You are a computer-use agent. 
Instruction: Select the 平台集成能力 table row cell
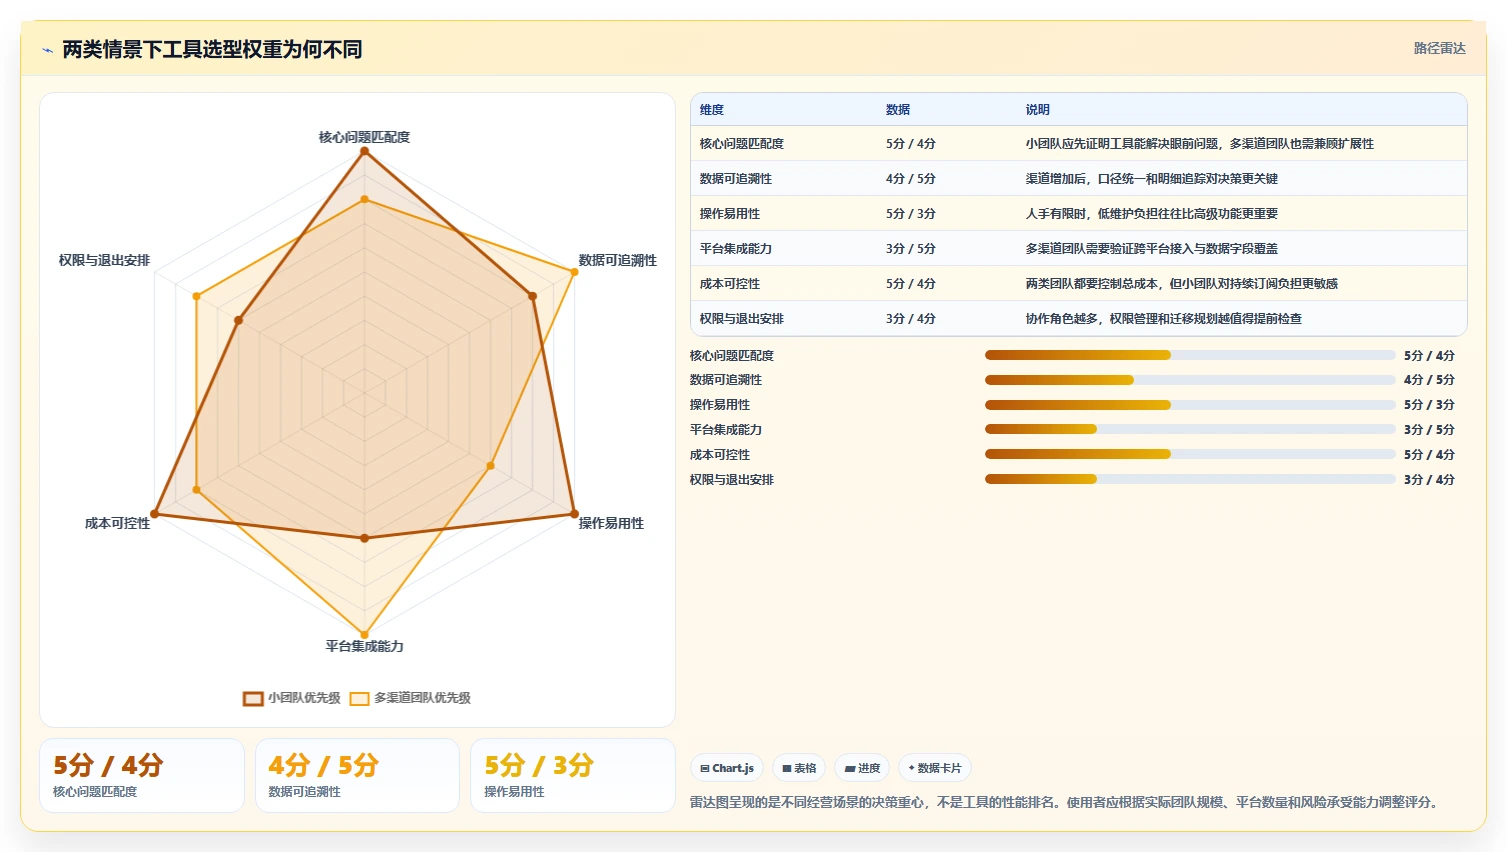coord(736,249)
